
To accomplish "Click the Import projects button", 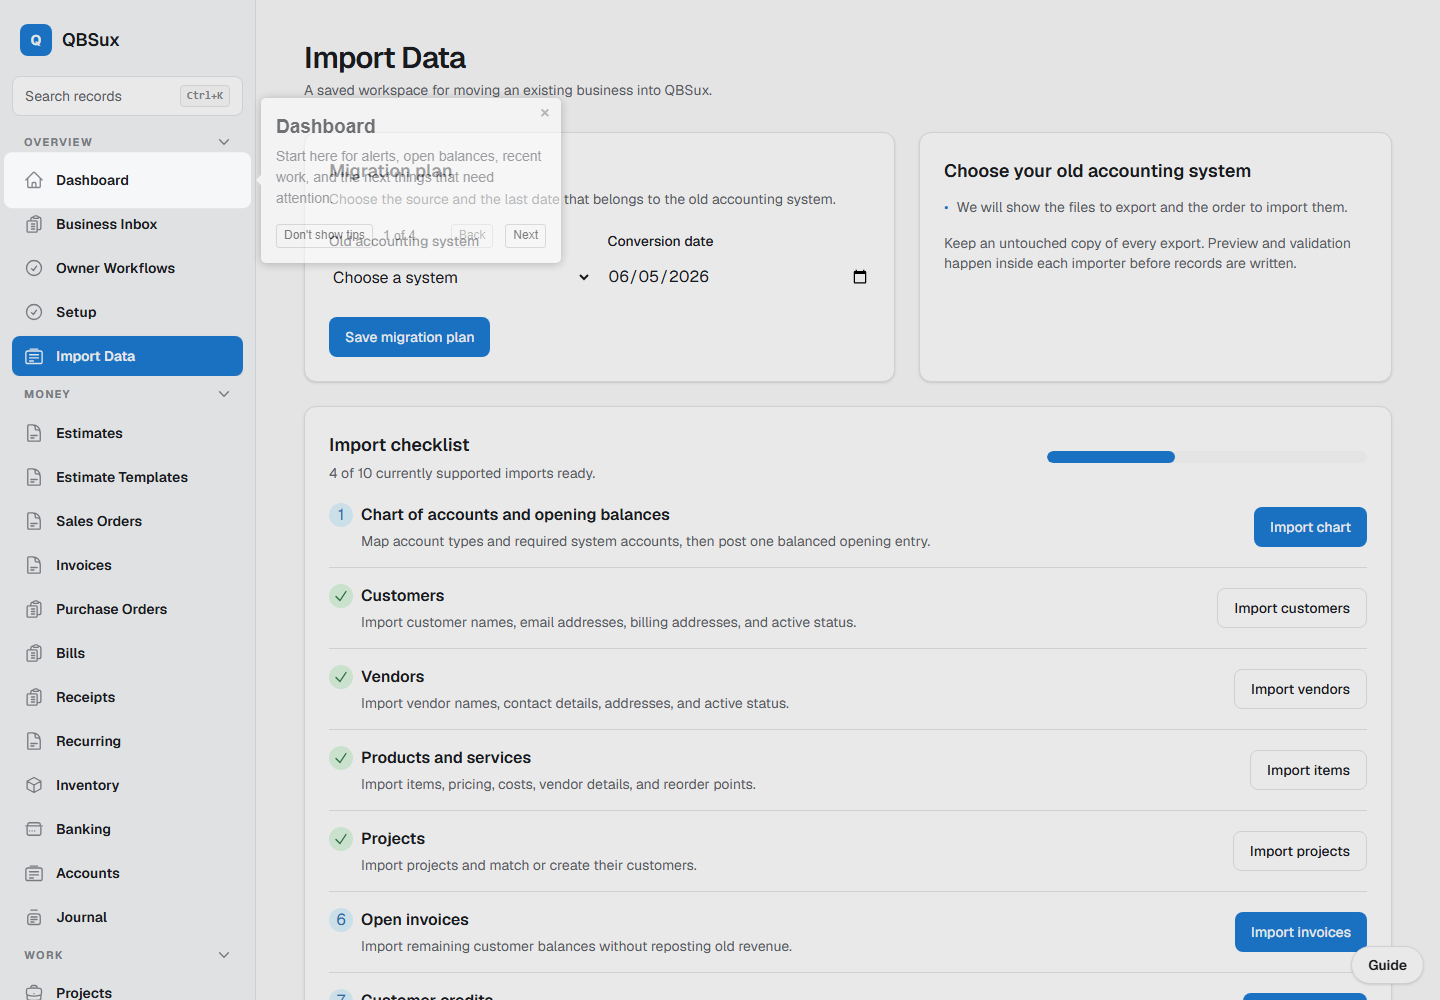I will pyautogui.click(x=1300, y=851).
